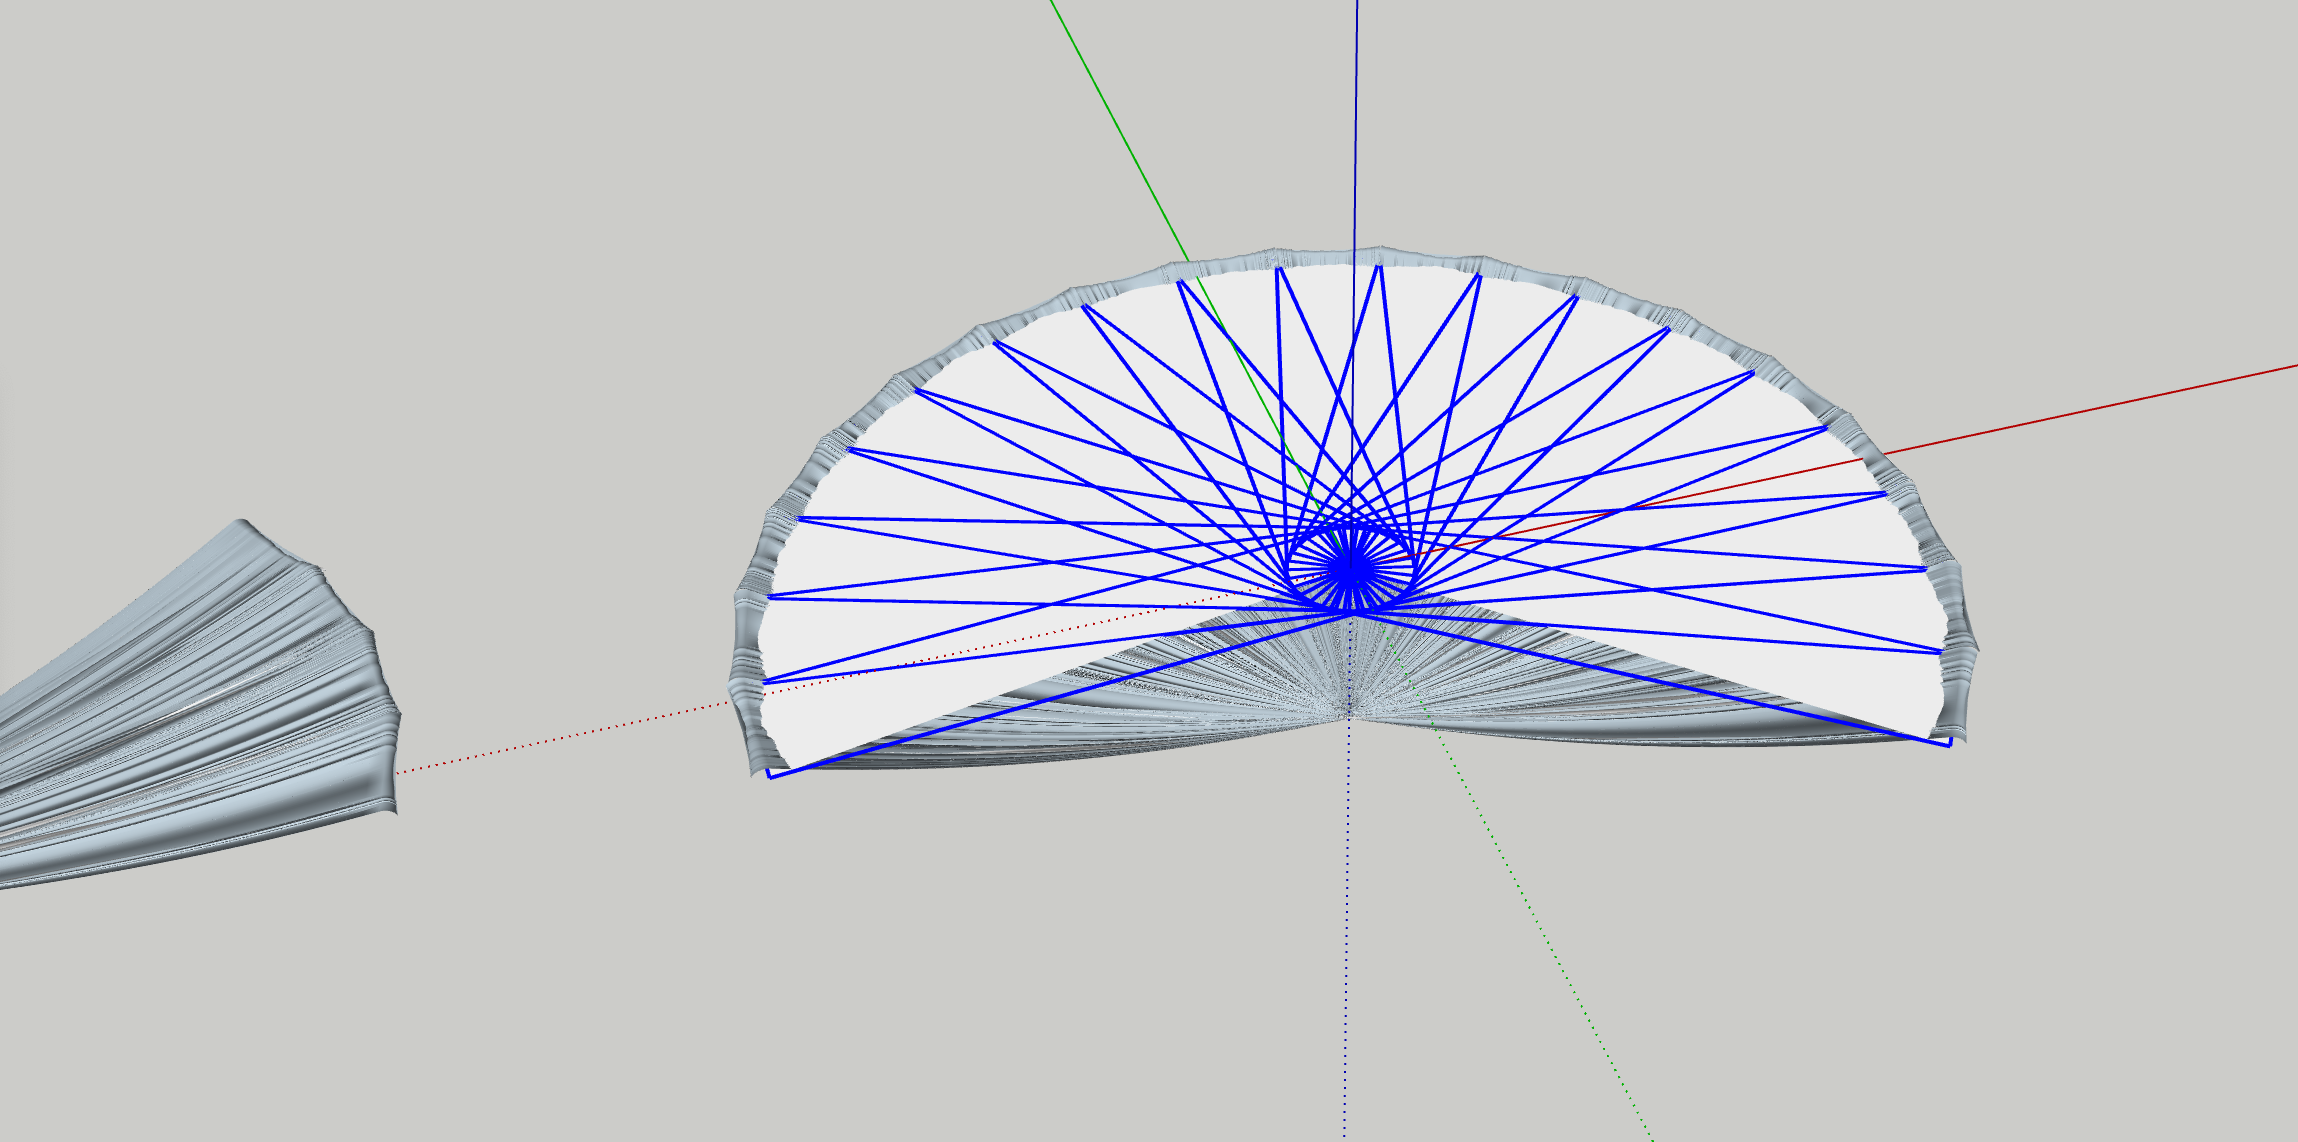The height and width of the screenshot is (1142, 2298).
Task: Click the dense blue line hub center
Action: point(1351,569)
